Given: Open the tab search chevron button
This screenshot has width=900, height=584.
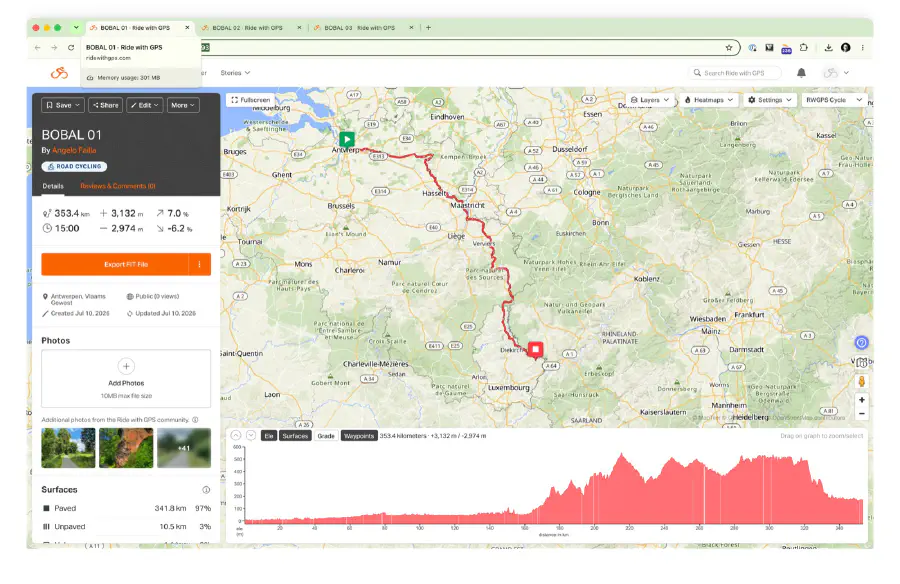Looking at the screenshot, I should [x=76, y=28].
